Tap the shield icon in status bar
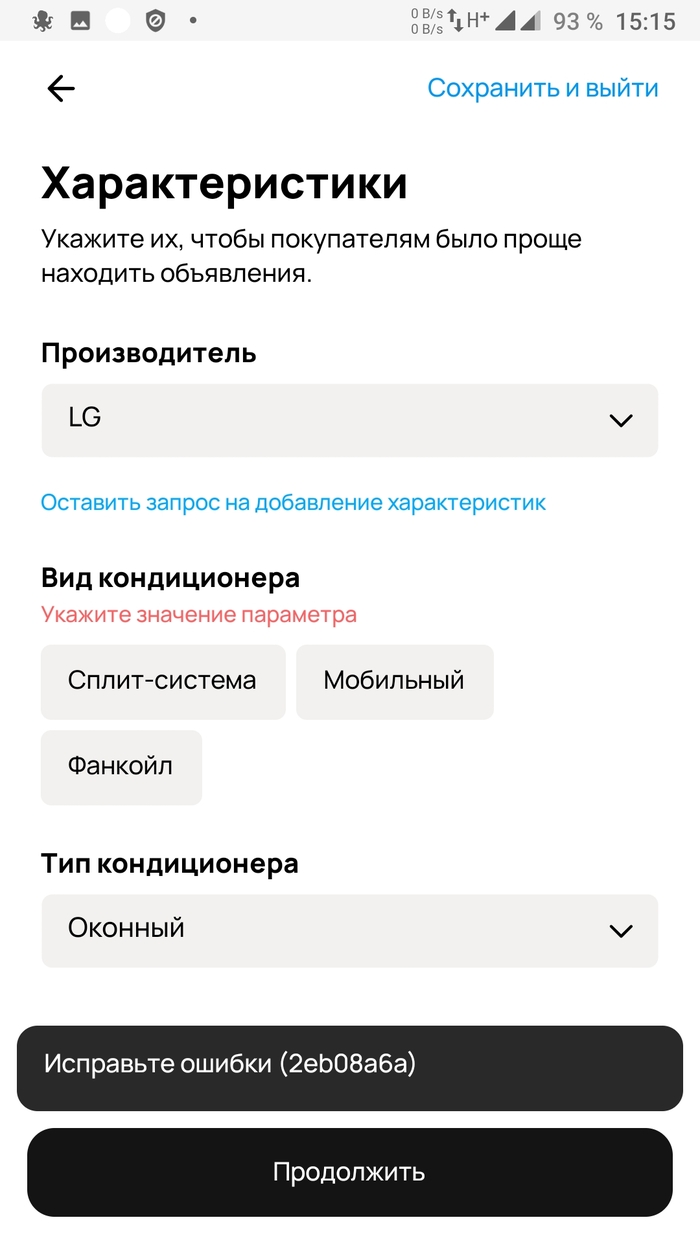 pyautogui.click(x=155, y=20)
